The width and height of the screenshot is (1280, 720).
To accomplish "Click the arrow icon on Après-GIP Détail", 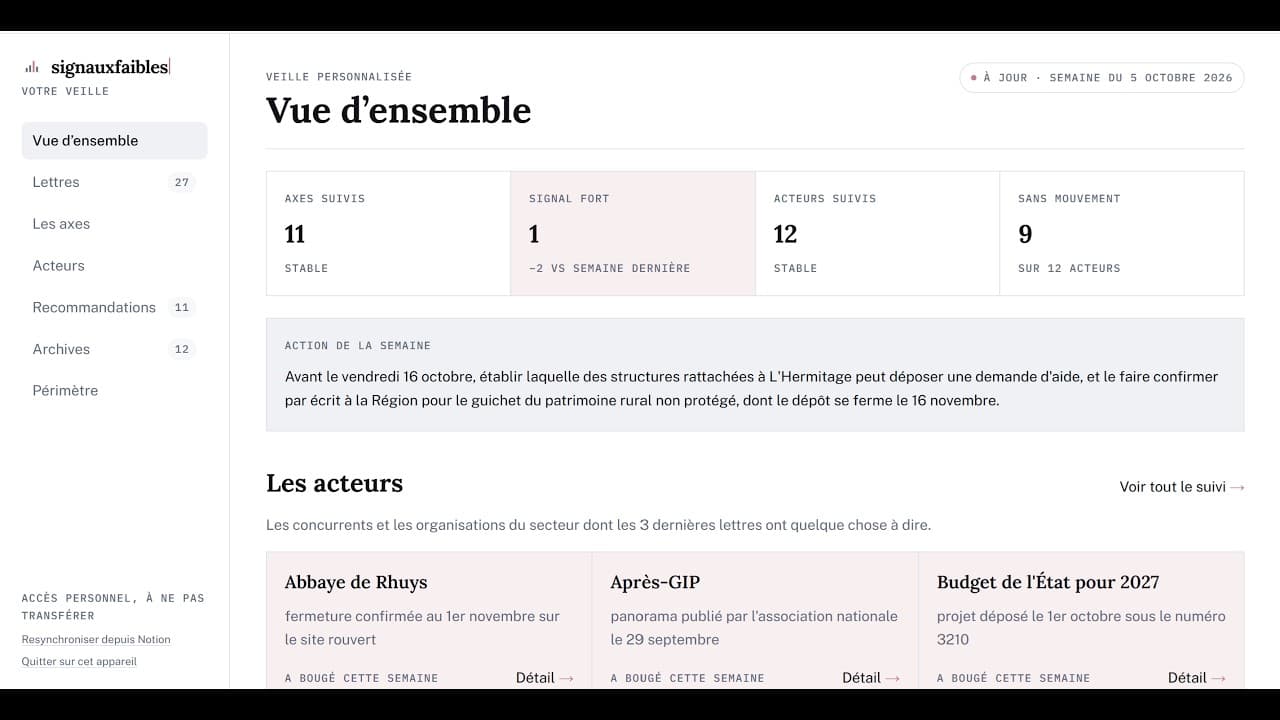I will [x=892, y=678].
